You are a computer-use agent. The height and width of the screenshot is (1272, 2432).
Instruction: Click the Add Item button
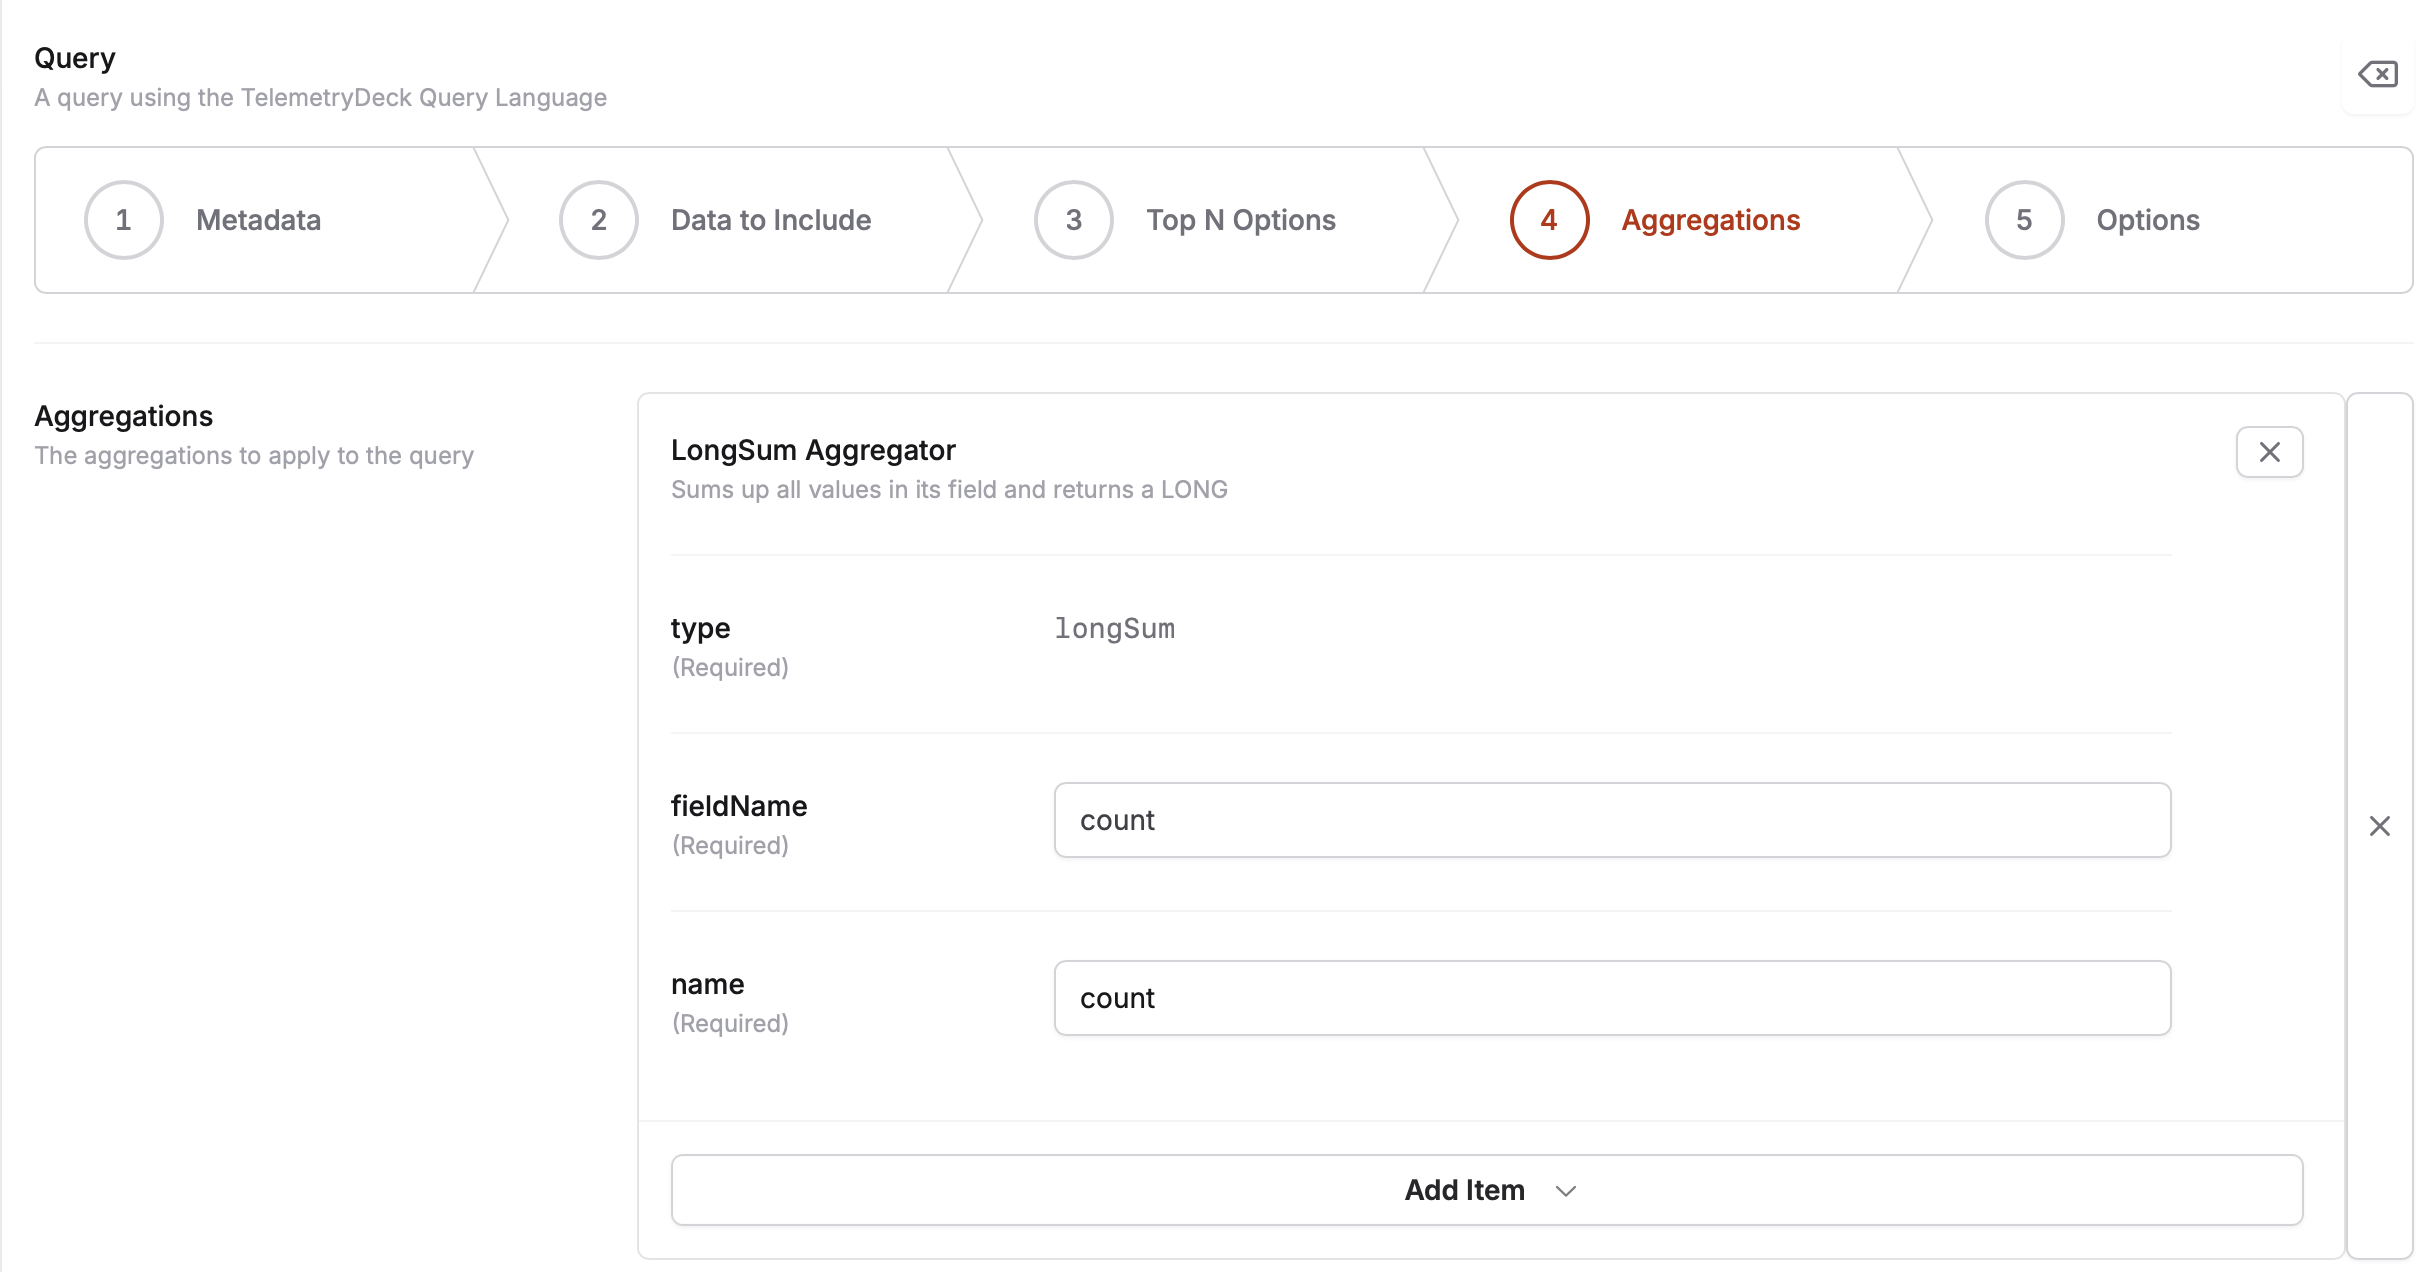click(1464, 1190)
